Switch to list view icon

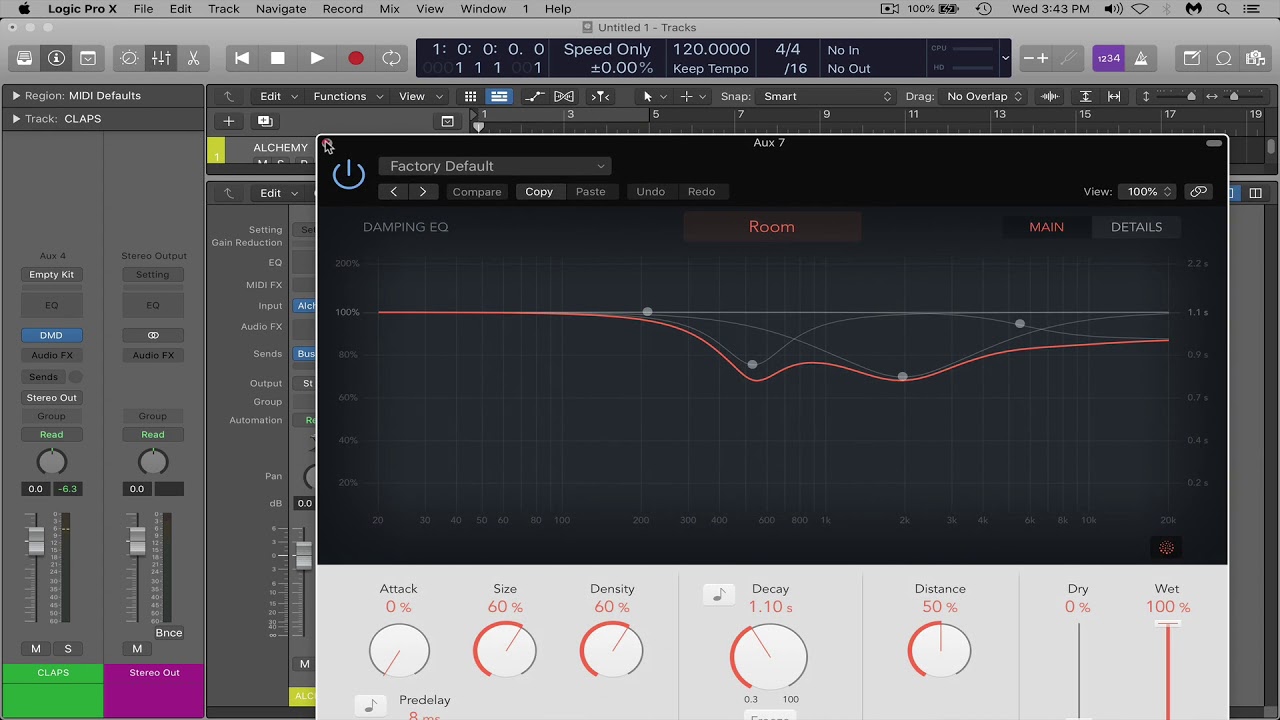click(498, 96)
